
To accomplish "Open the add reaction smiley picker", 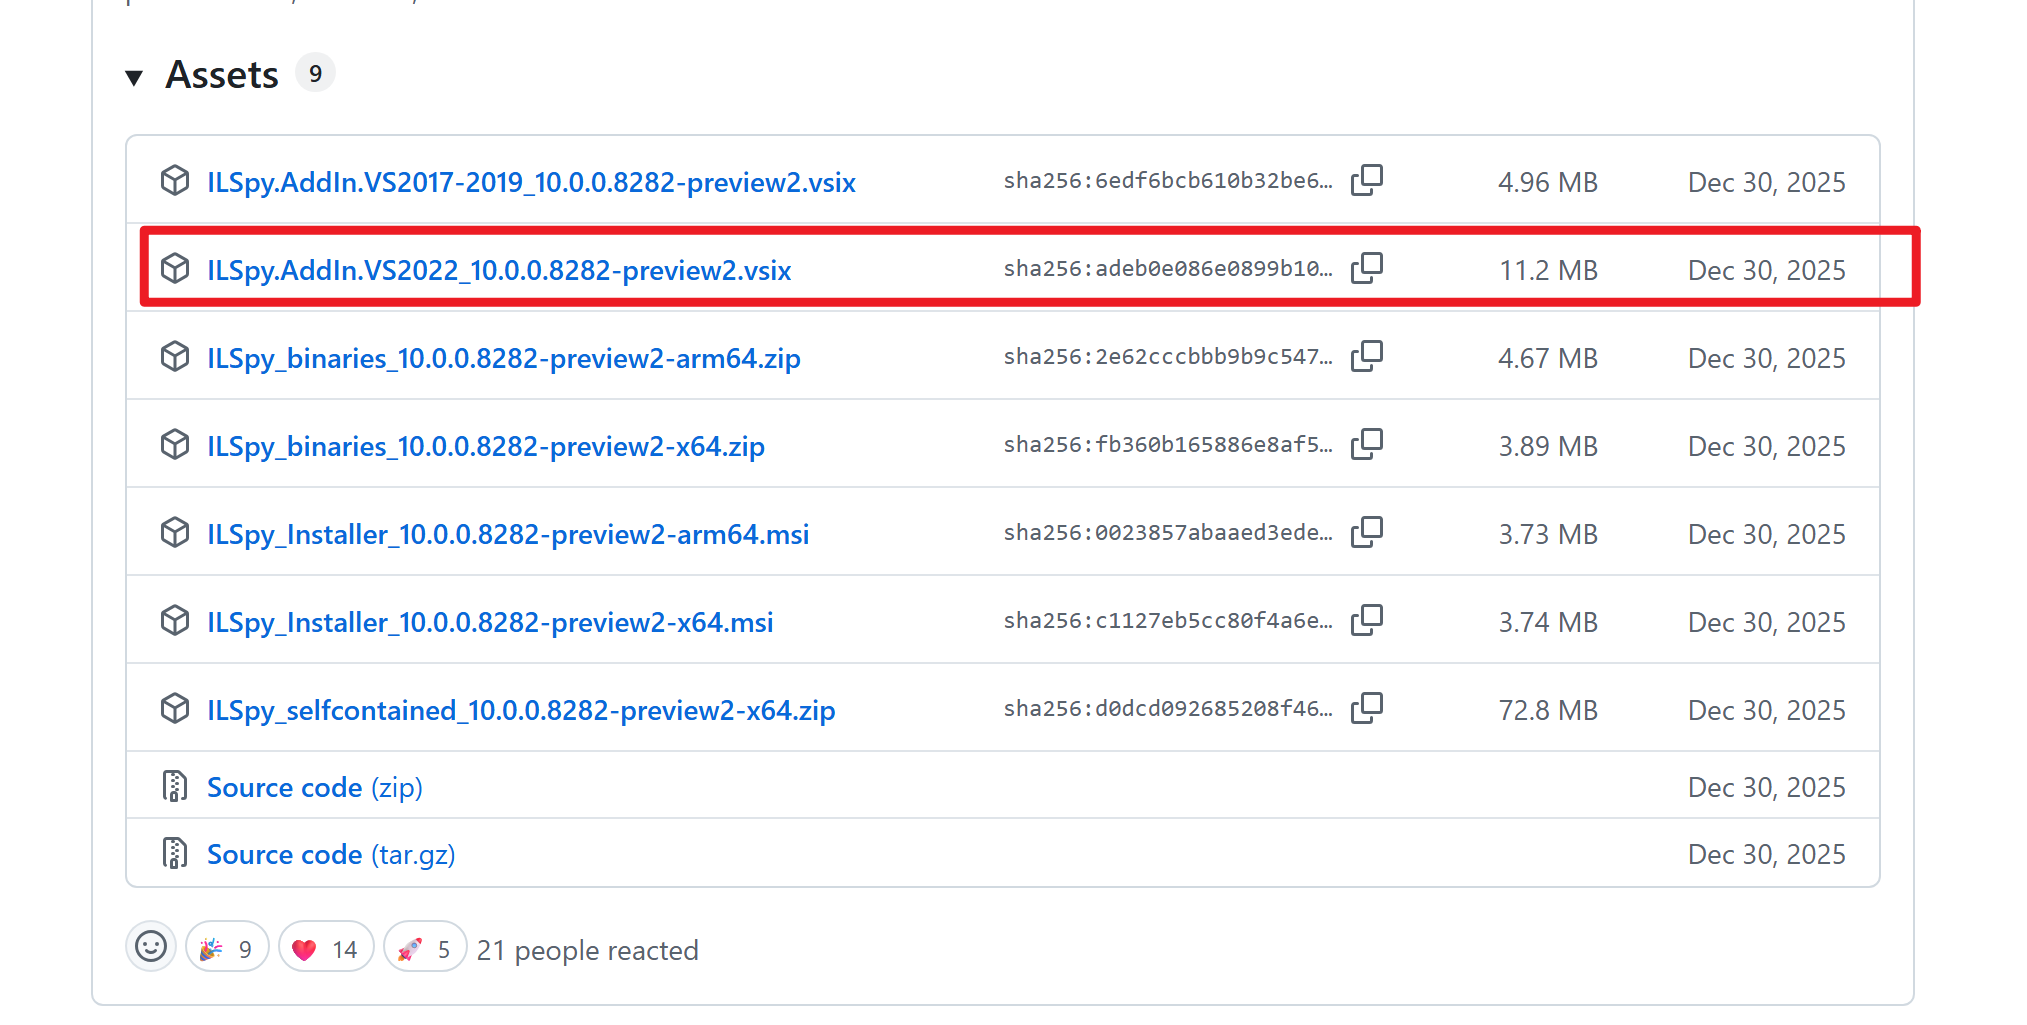I will (151, 947).
